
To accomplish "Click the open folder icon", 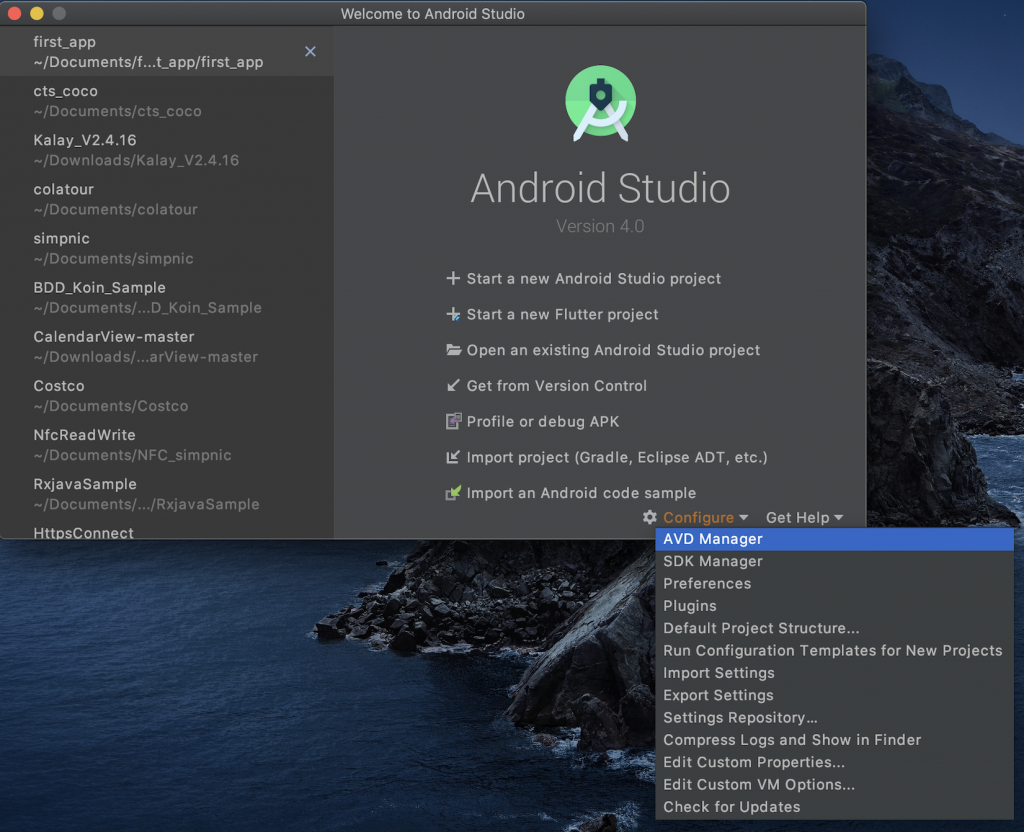I will click(x=453, y=349).
